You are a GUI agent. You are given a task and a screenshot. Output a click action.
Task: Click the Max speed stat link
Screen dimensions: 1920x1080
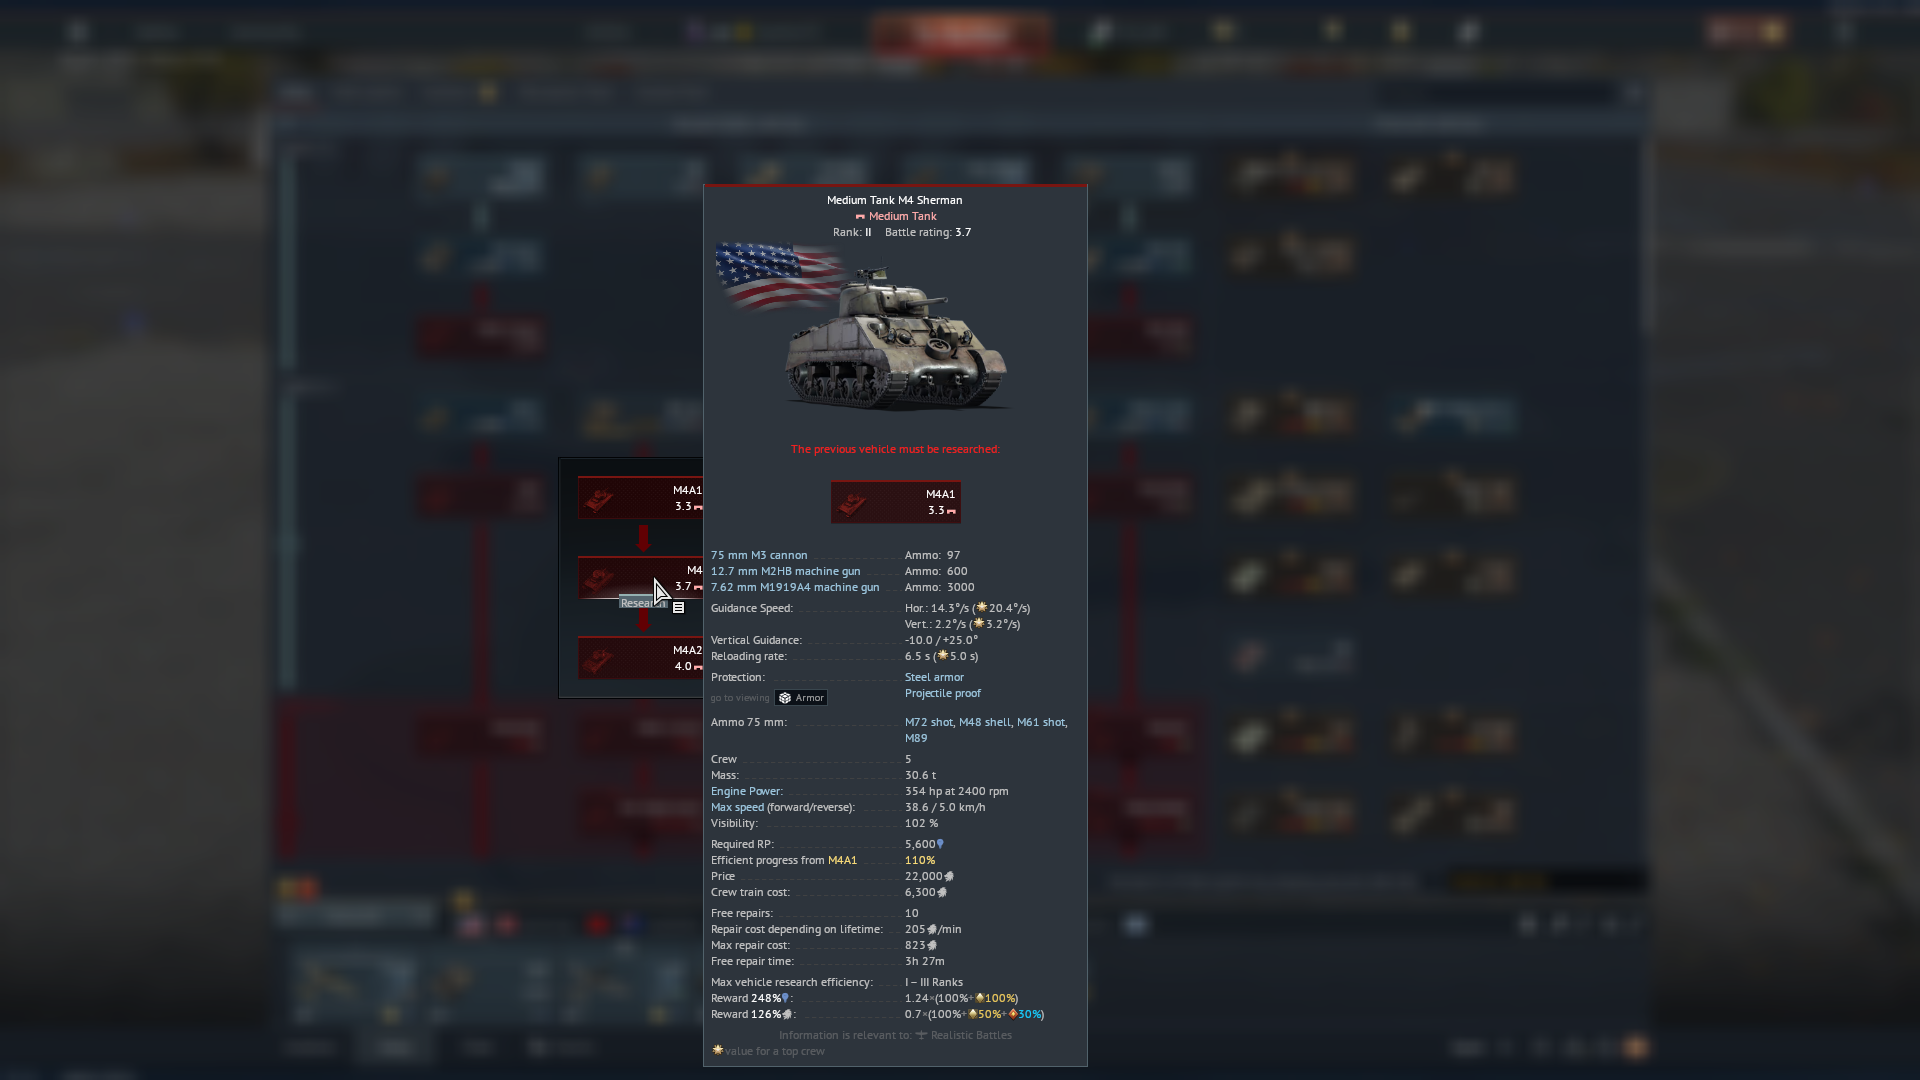click(x=737, y=807)
